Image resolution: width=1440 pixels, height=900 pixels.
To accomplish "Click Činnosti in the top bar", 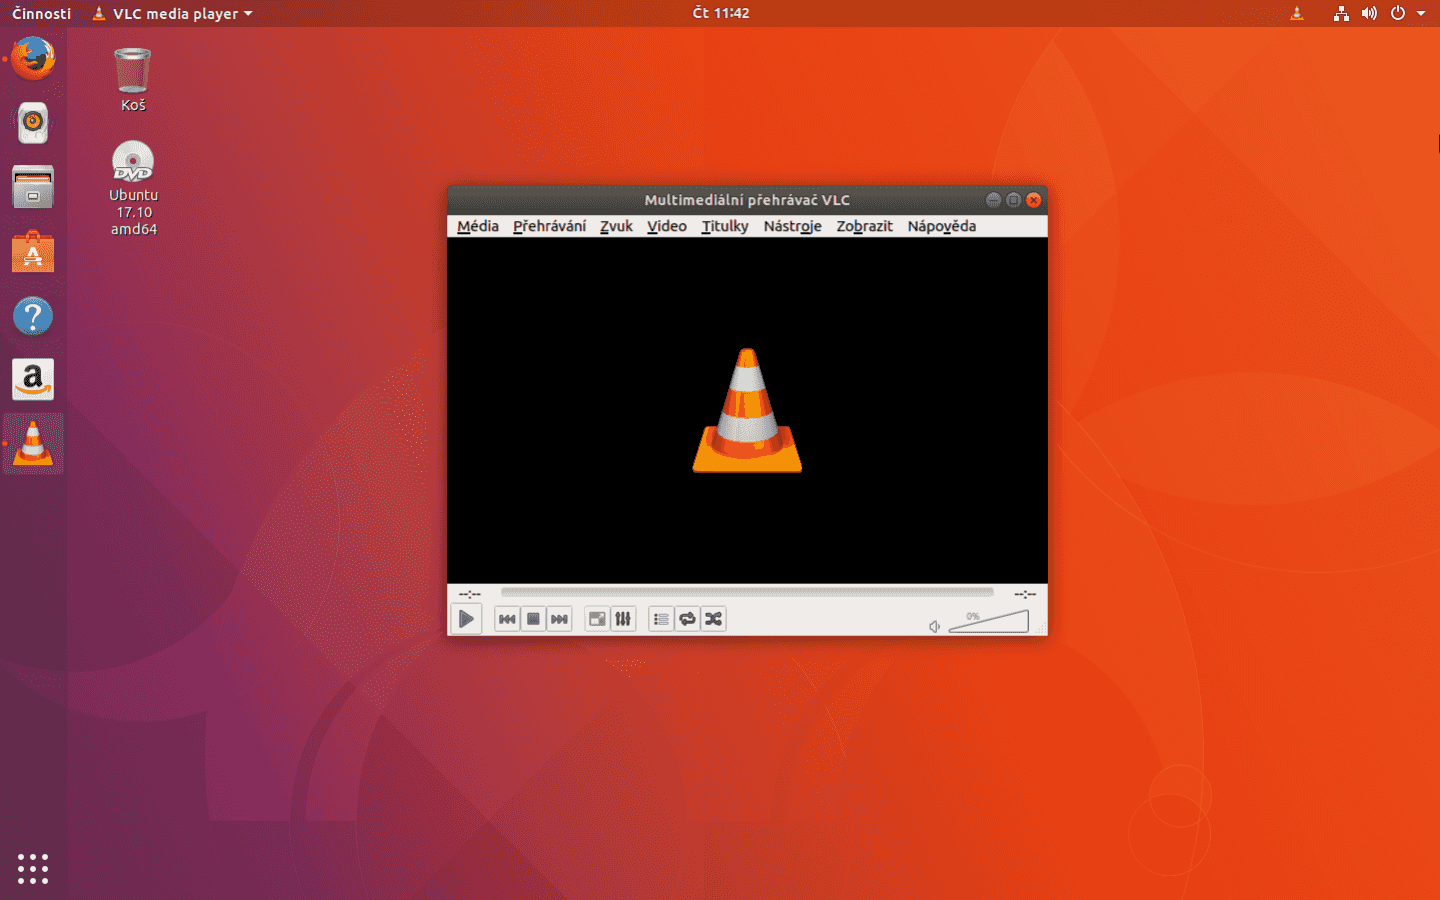I will [x=40, y=13].
